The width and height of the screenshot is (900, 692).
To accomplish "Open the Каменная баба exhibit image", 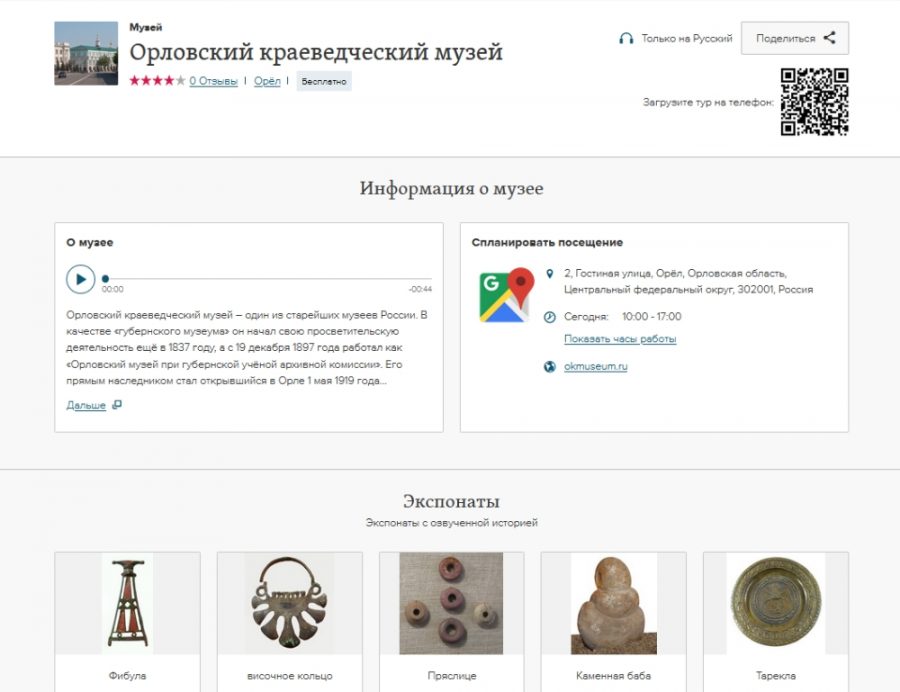I will point(614,603).
